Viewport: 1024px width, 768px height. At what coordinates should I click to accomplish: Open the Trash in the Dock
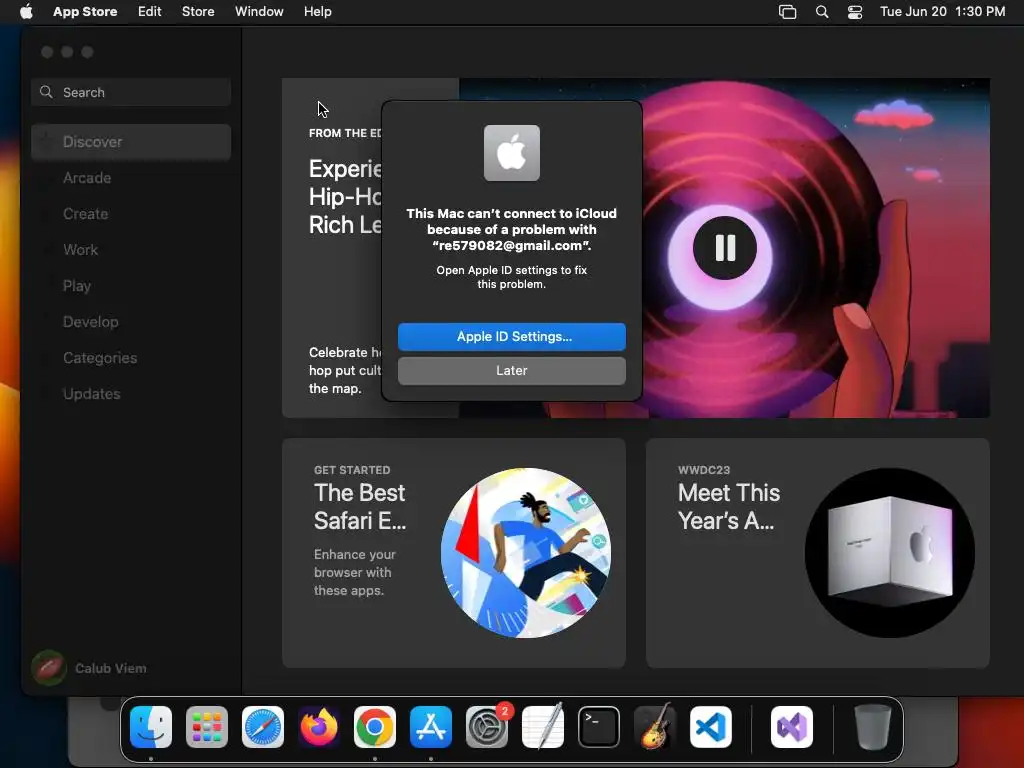872,727
